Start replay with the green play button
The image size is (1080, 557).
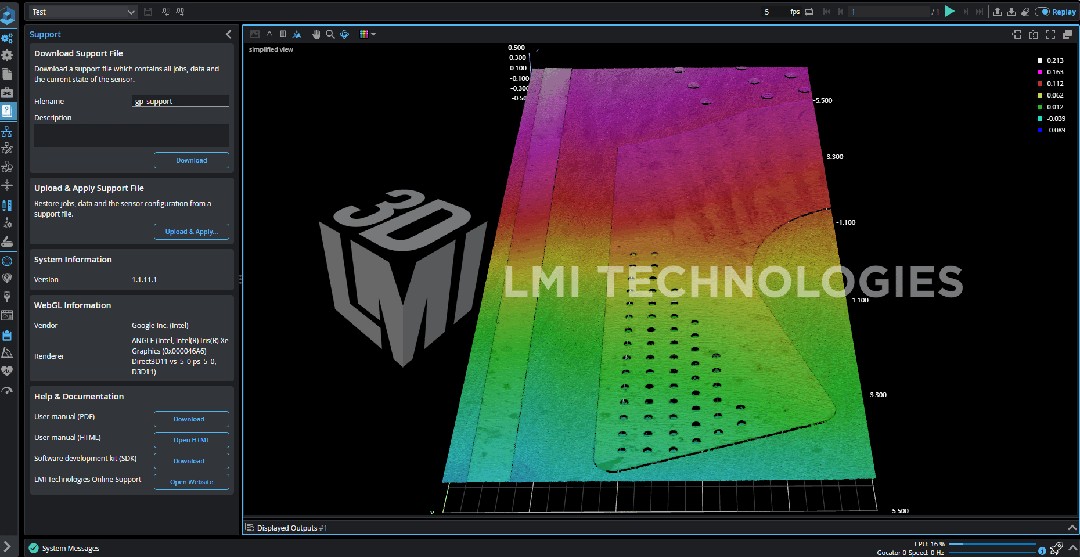pos(950,11)
